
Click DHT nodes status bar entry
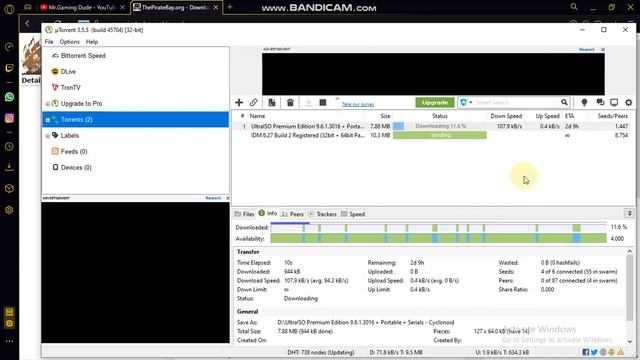point(321,352)
